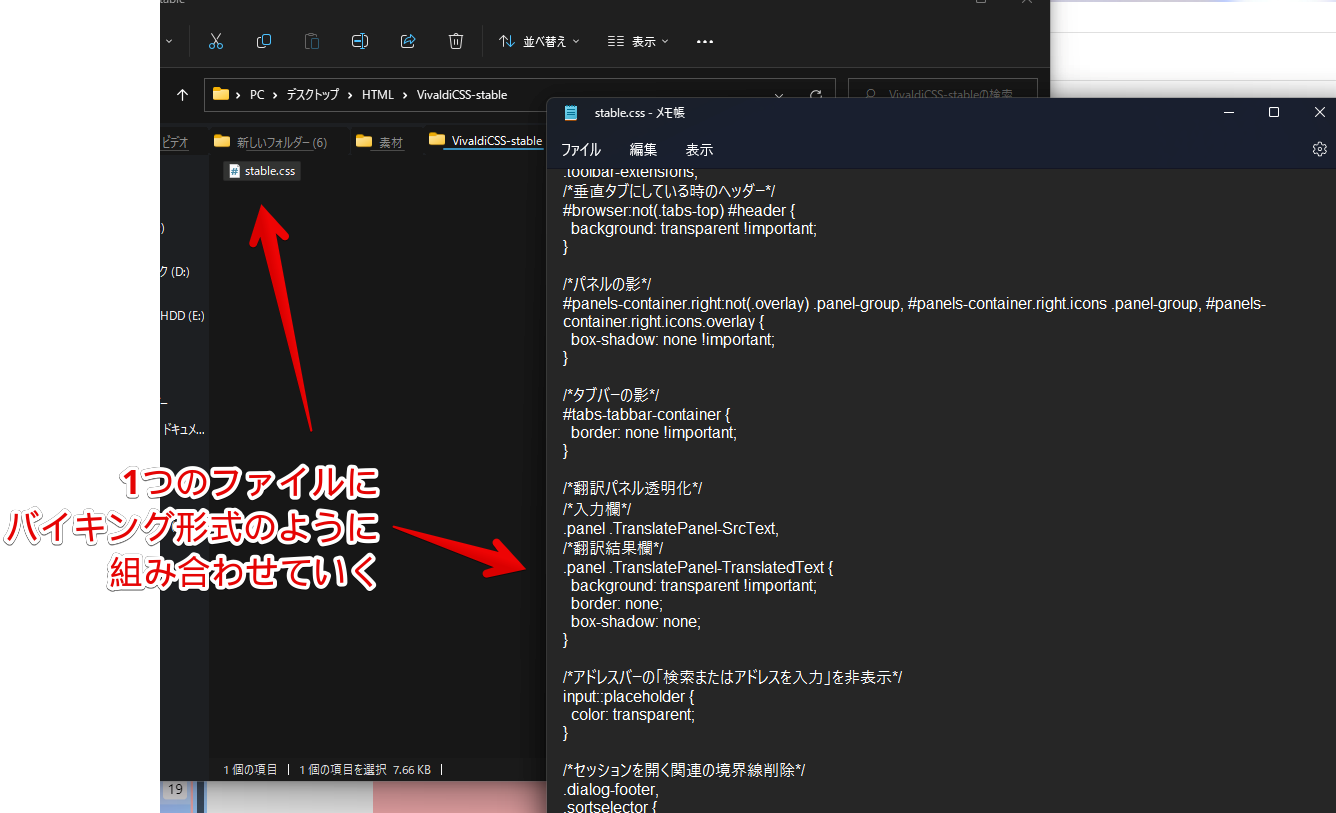Select the HDD (E:) drive in navigation pane
Viewport: 1336px width, 813px height.
point(183,315)
